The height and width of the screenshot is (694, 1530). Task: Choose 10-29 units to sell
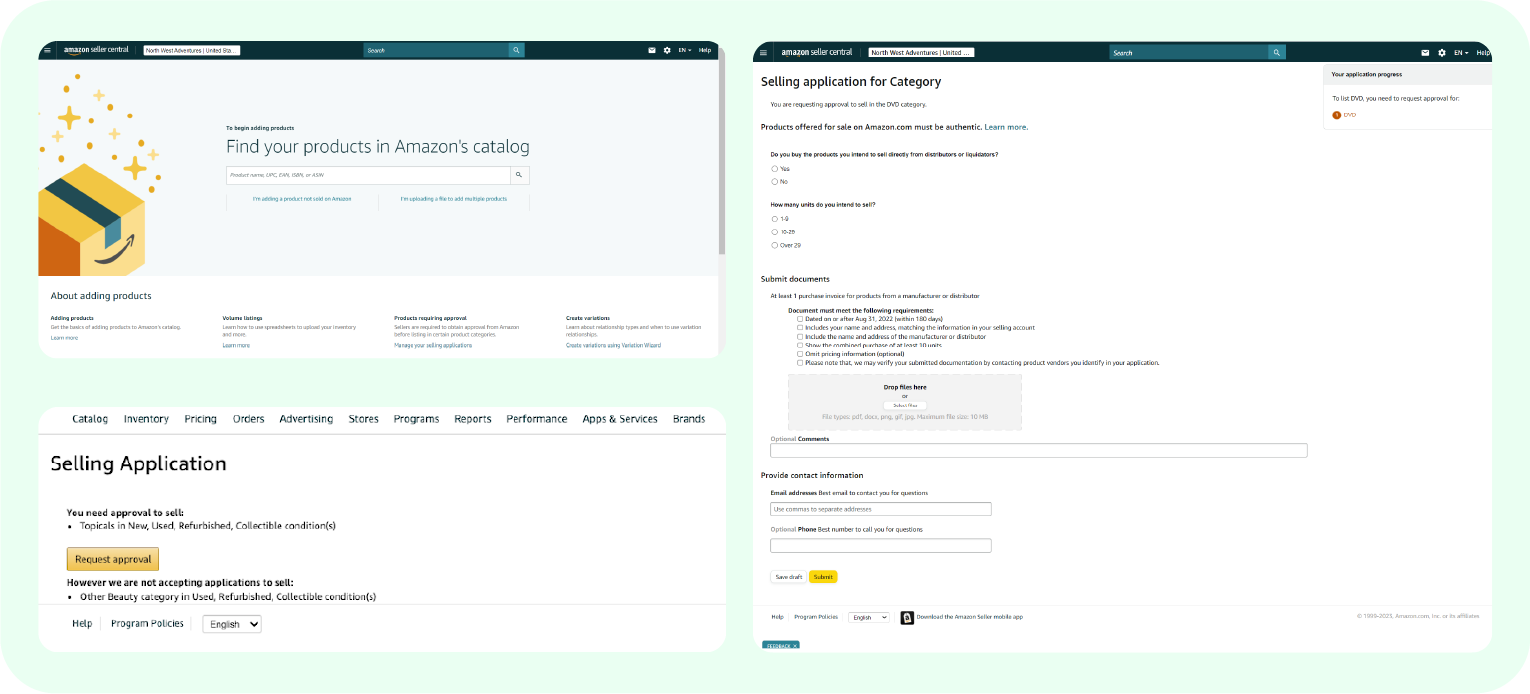point(774,232)
